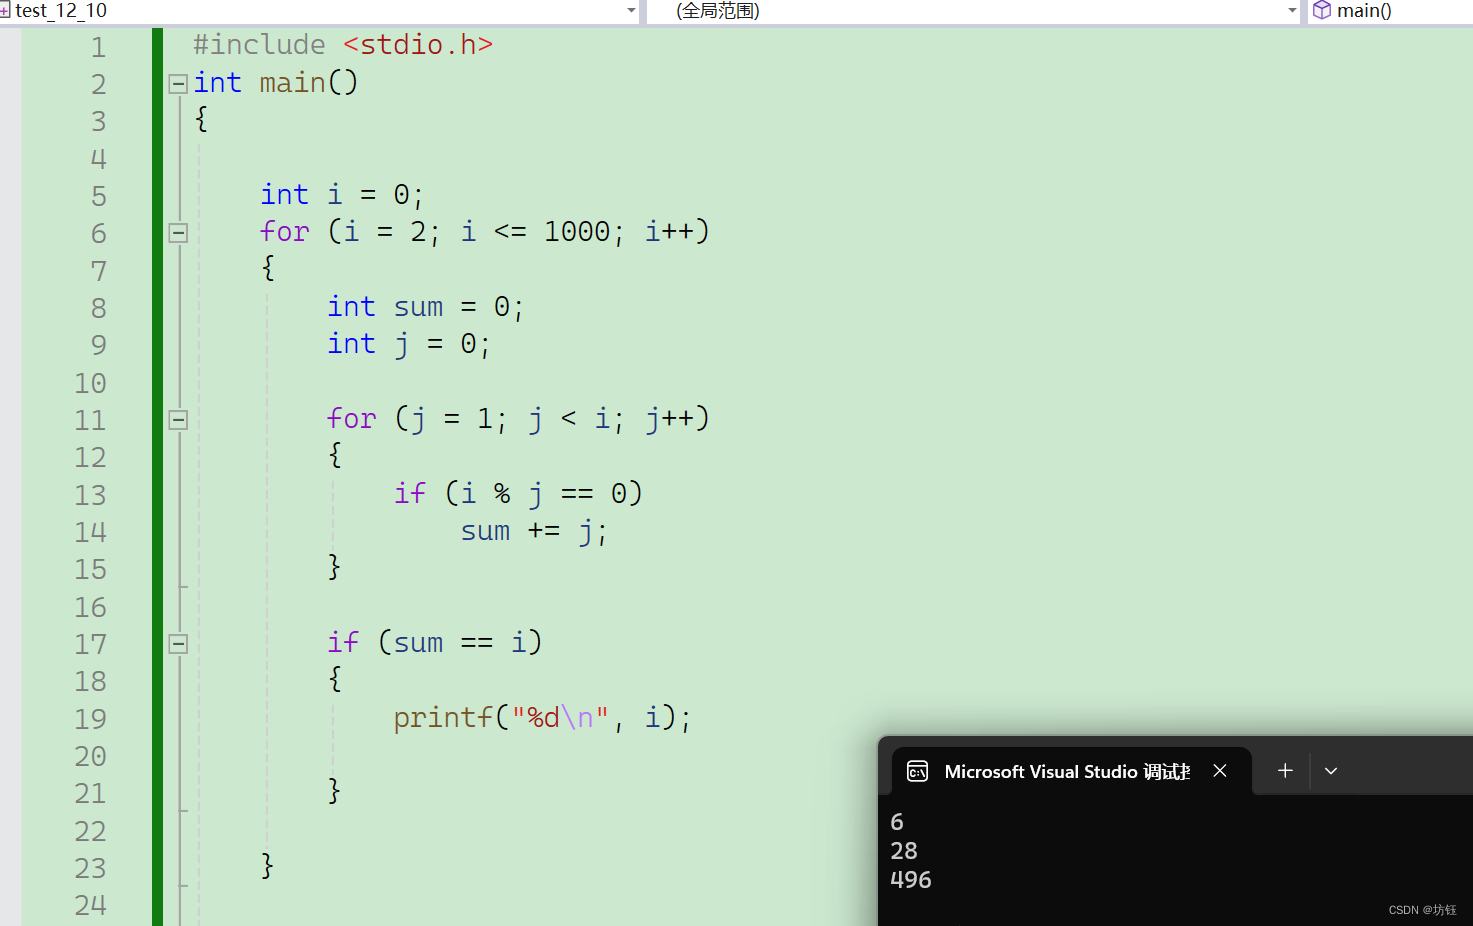Click the 'int j = 0;' declaration

pos(409,344)
